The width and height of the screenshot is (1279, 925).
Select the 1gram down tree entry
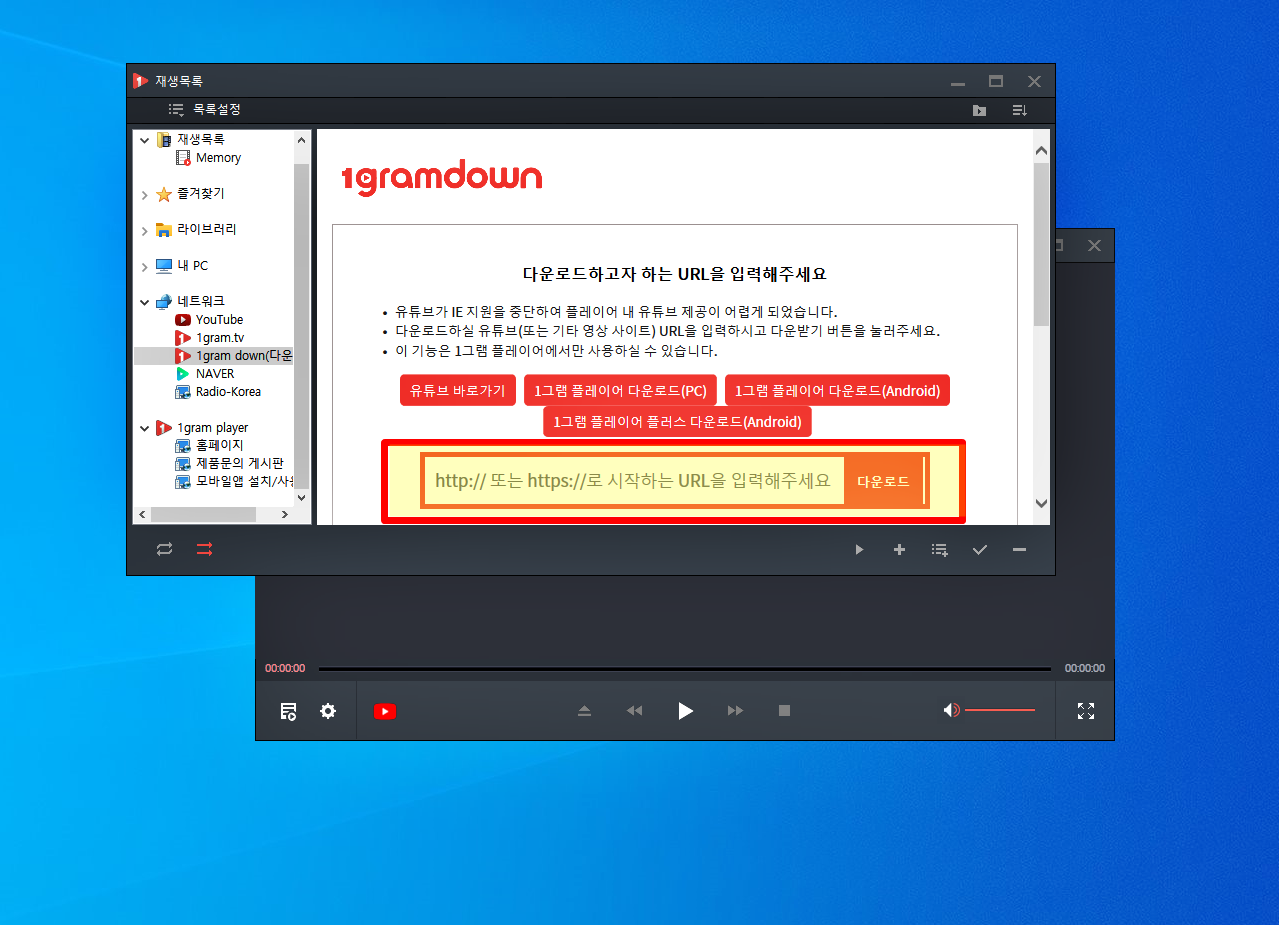tap(244, 356)
